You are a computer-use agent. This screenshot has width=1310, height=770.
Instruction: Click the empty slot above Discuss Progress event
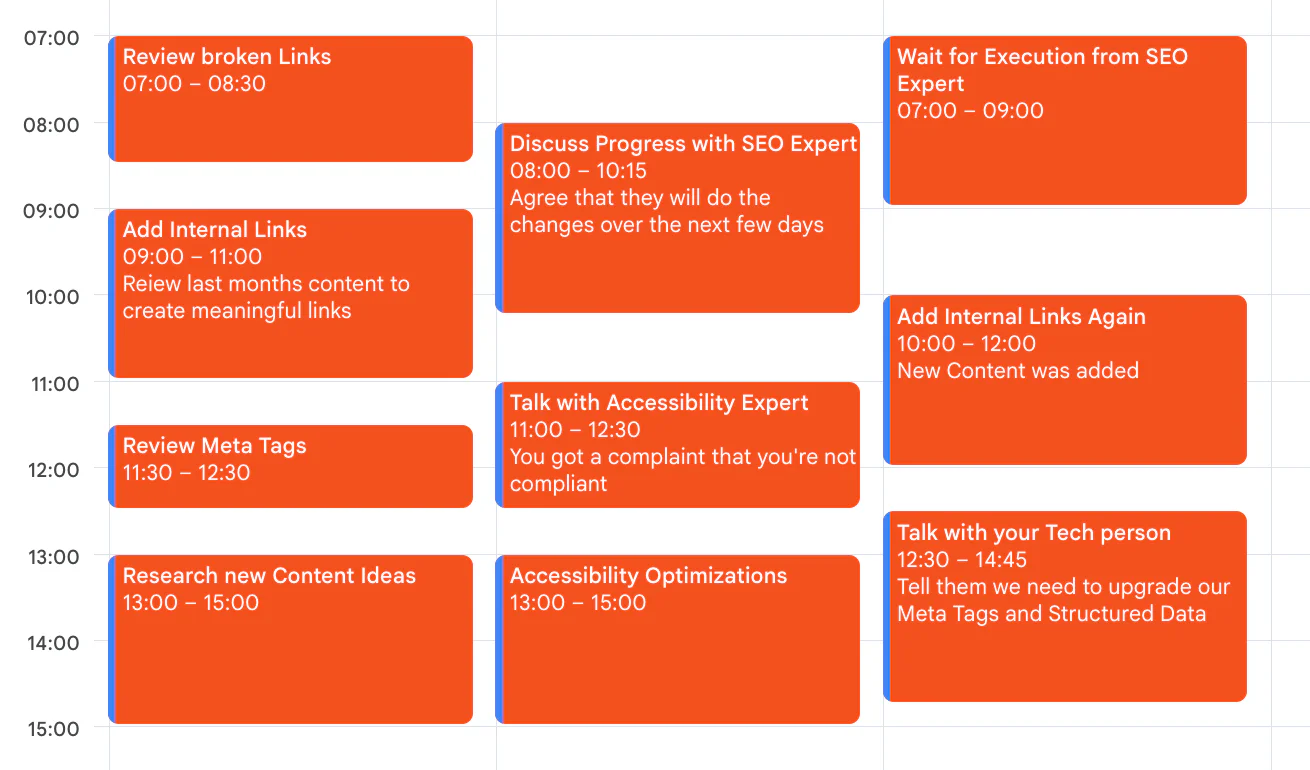pyautogui.click(x=677, y=70)
